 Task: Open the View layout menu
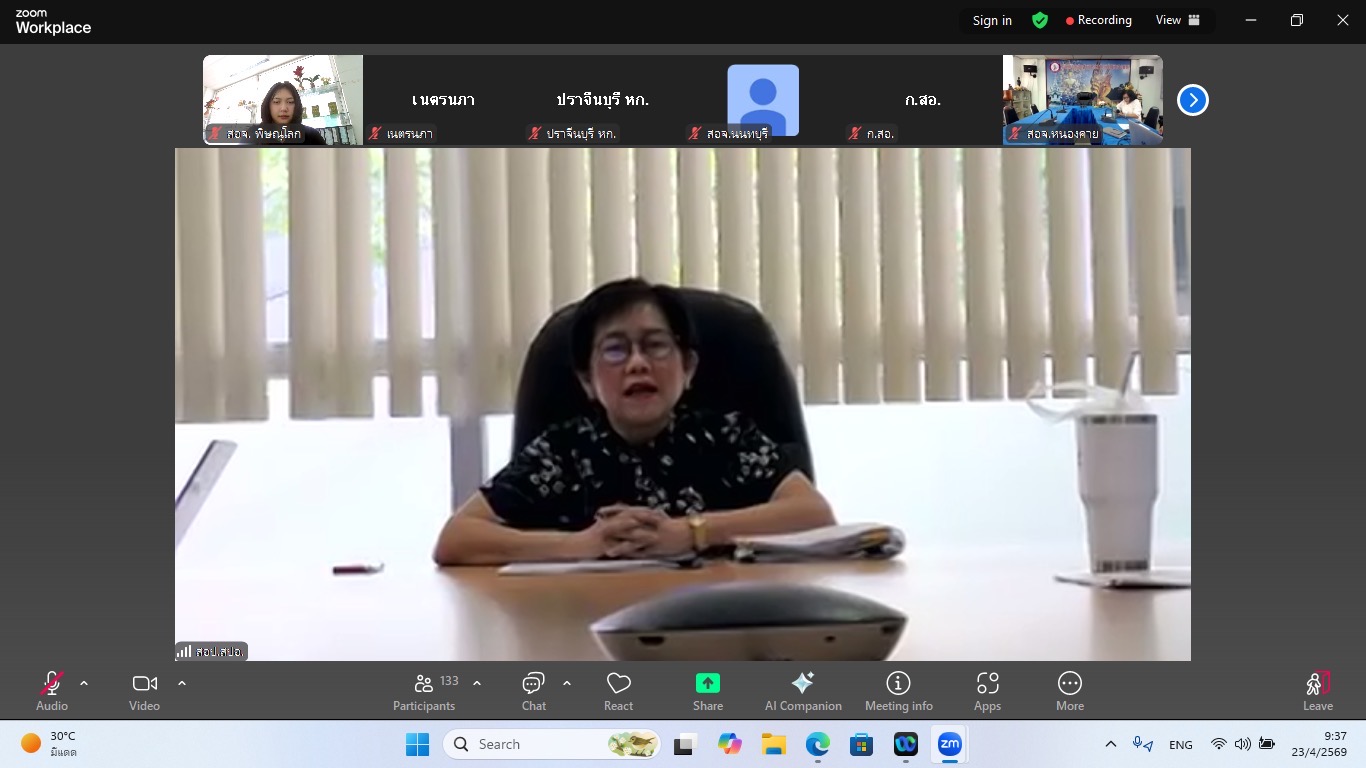(x=1177, y=20)
